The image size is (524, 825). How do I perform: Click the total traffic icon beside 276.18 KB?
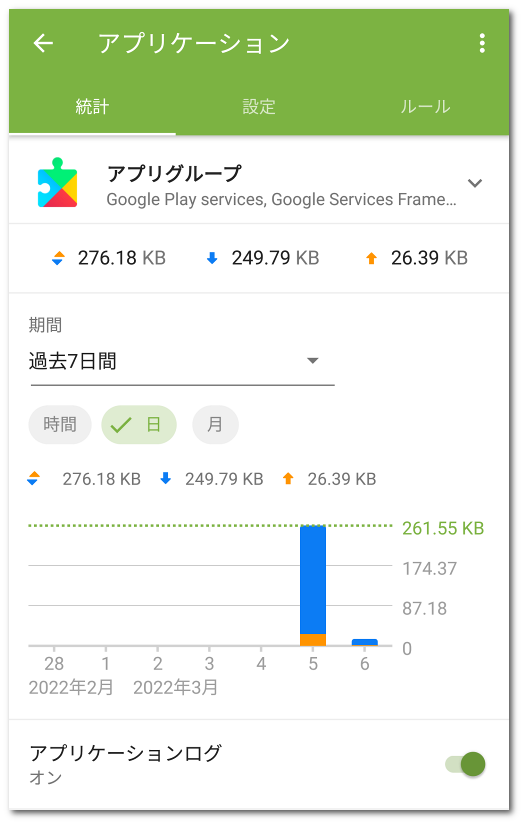pyautogui.click(x=58, y=258)
